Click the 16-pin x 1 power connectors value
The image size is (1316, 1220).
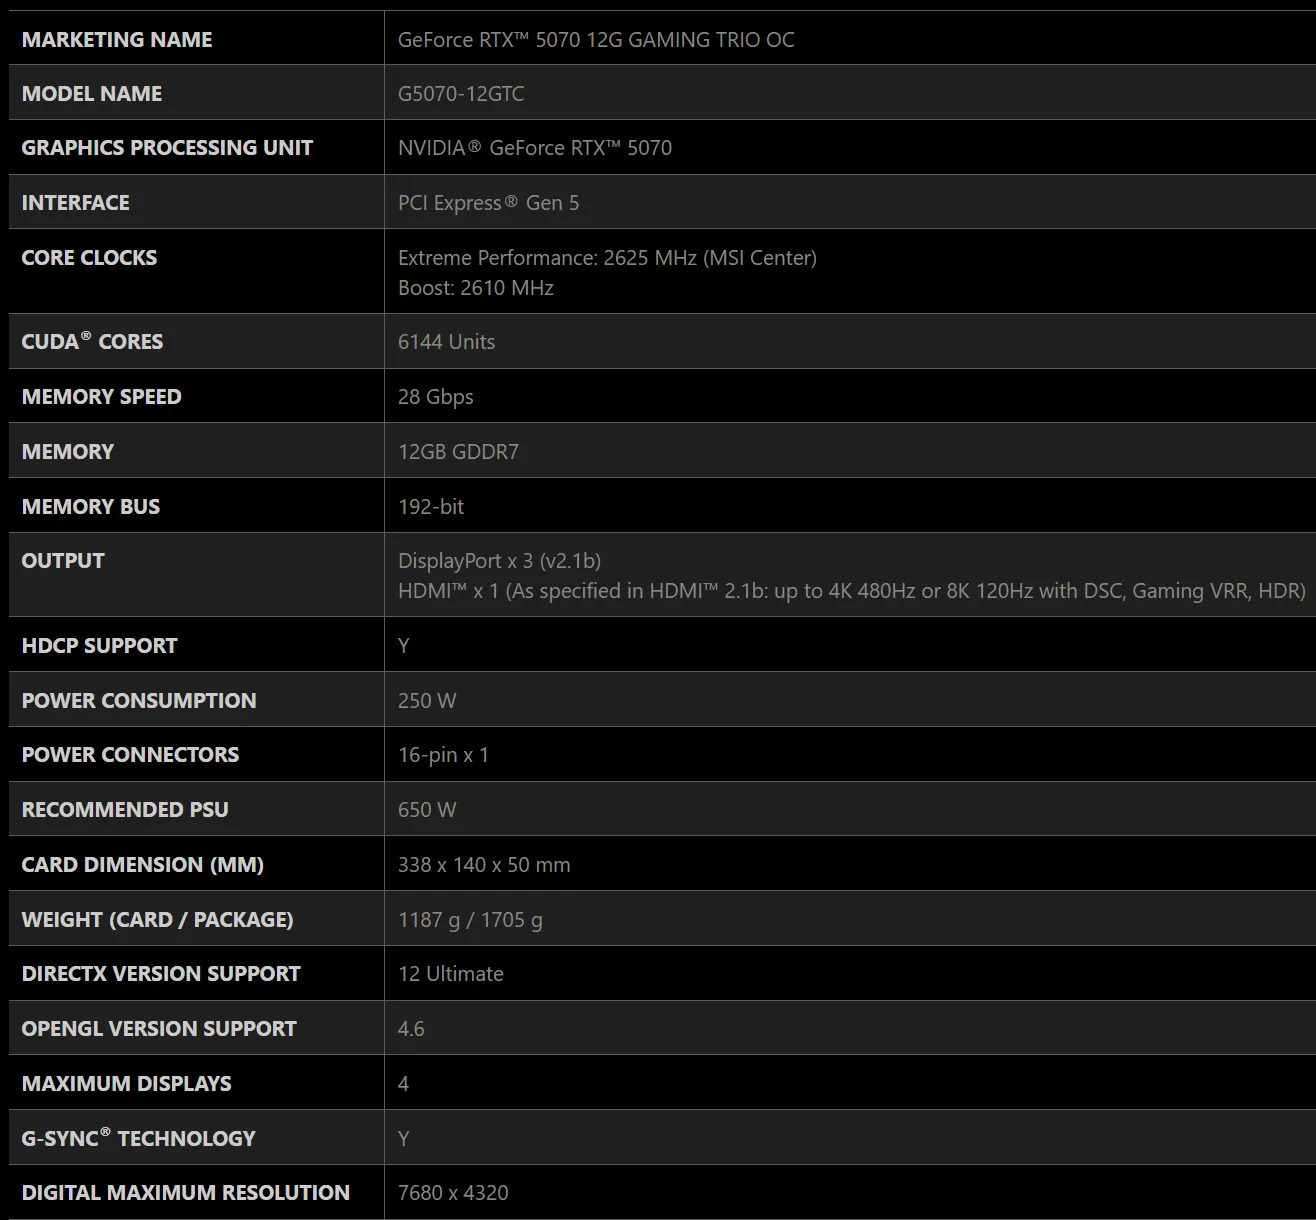coord(443,755)
